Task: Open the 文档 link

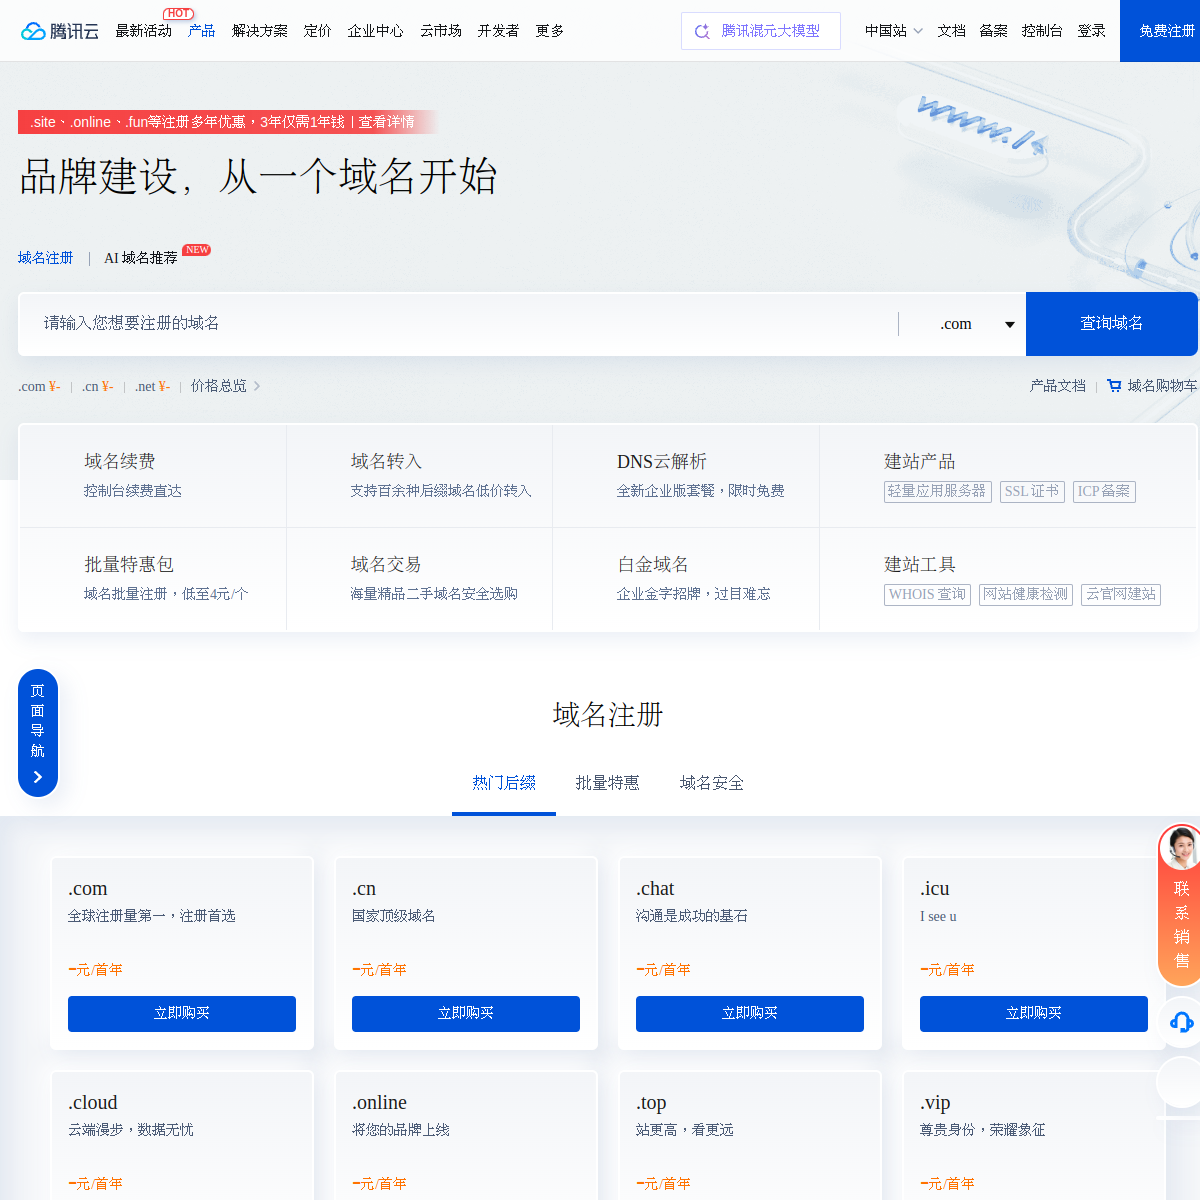Action: pos(952,31)
